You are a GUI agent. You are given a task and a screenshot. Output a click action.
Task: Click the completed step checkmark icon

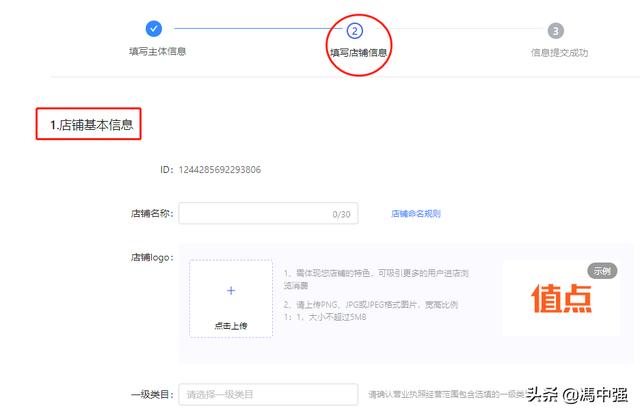pos(153,29)
